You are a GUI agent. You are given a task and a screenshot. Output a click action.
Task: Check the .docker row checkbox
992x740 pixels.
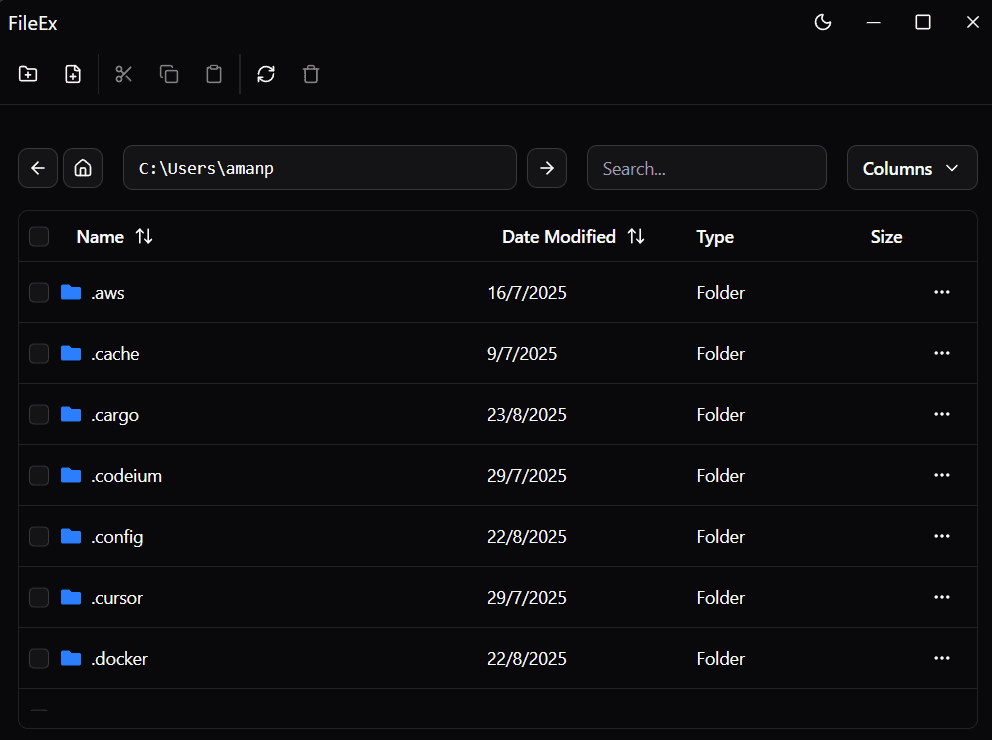click(x=39, y=658)
